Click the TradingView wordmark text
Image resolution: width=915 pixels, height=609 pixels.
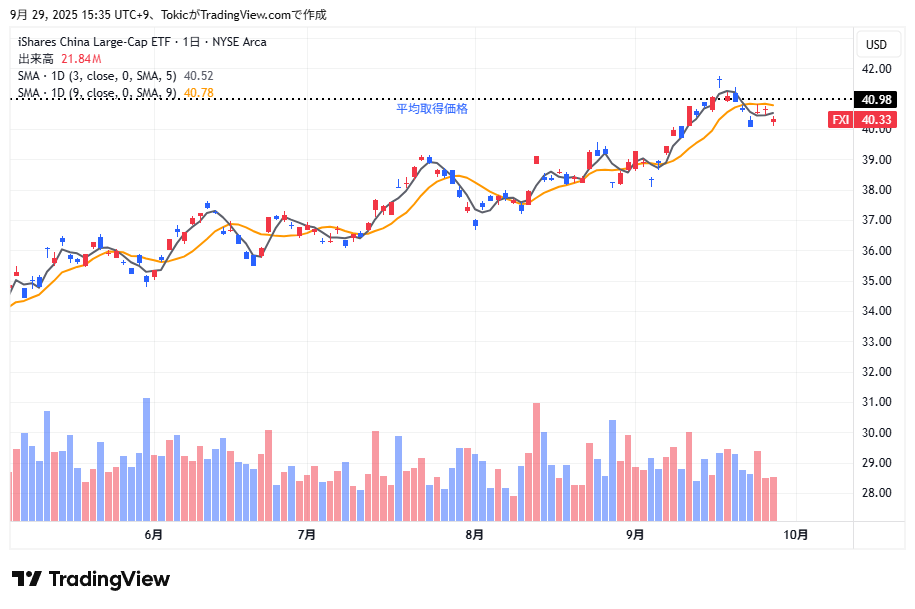pyautogui.click(x=109, y=579)
